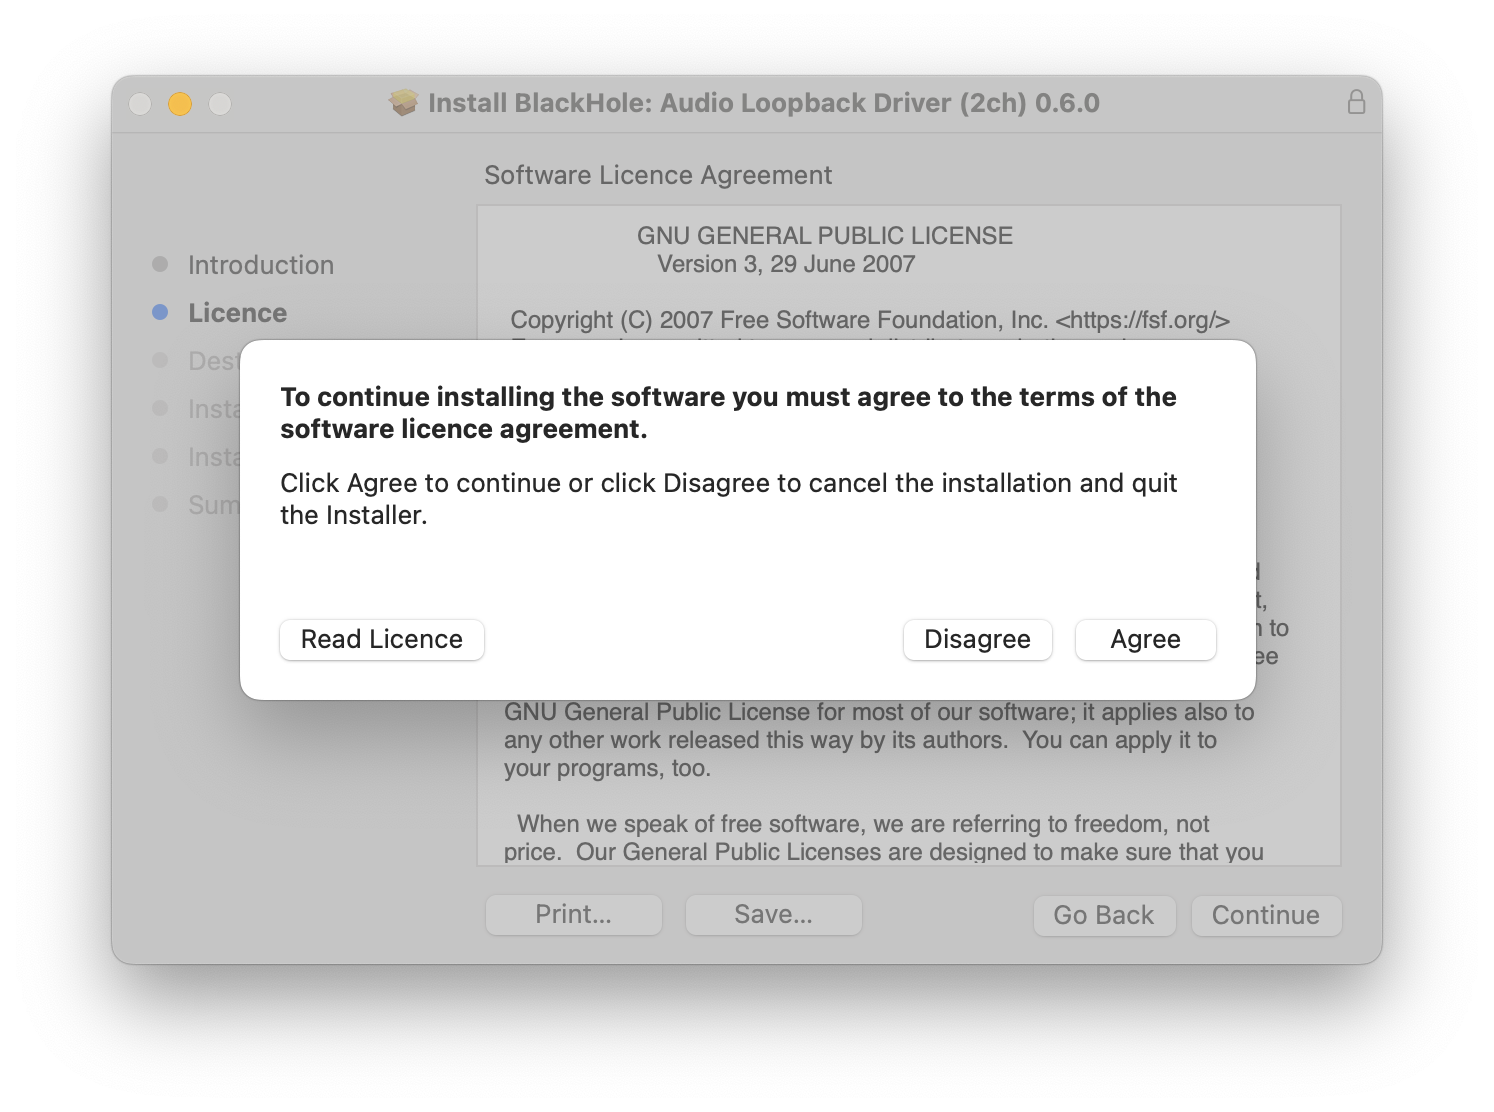Click the grey bullet beside Introduction

(x=160, y=264)
